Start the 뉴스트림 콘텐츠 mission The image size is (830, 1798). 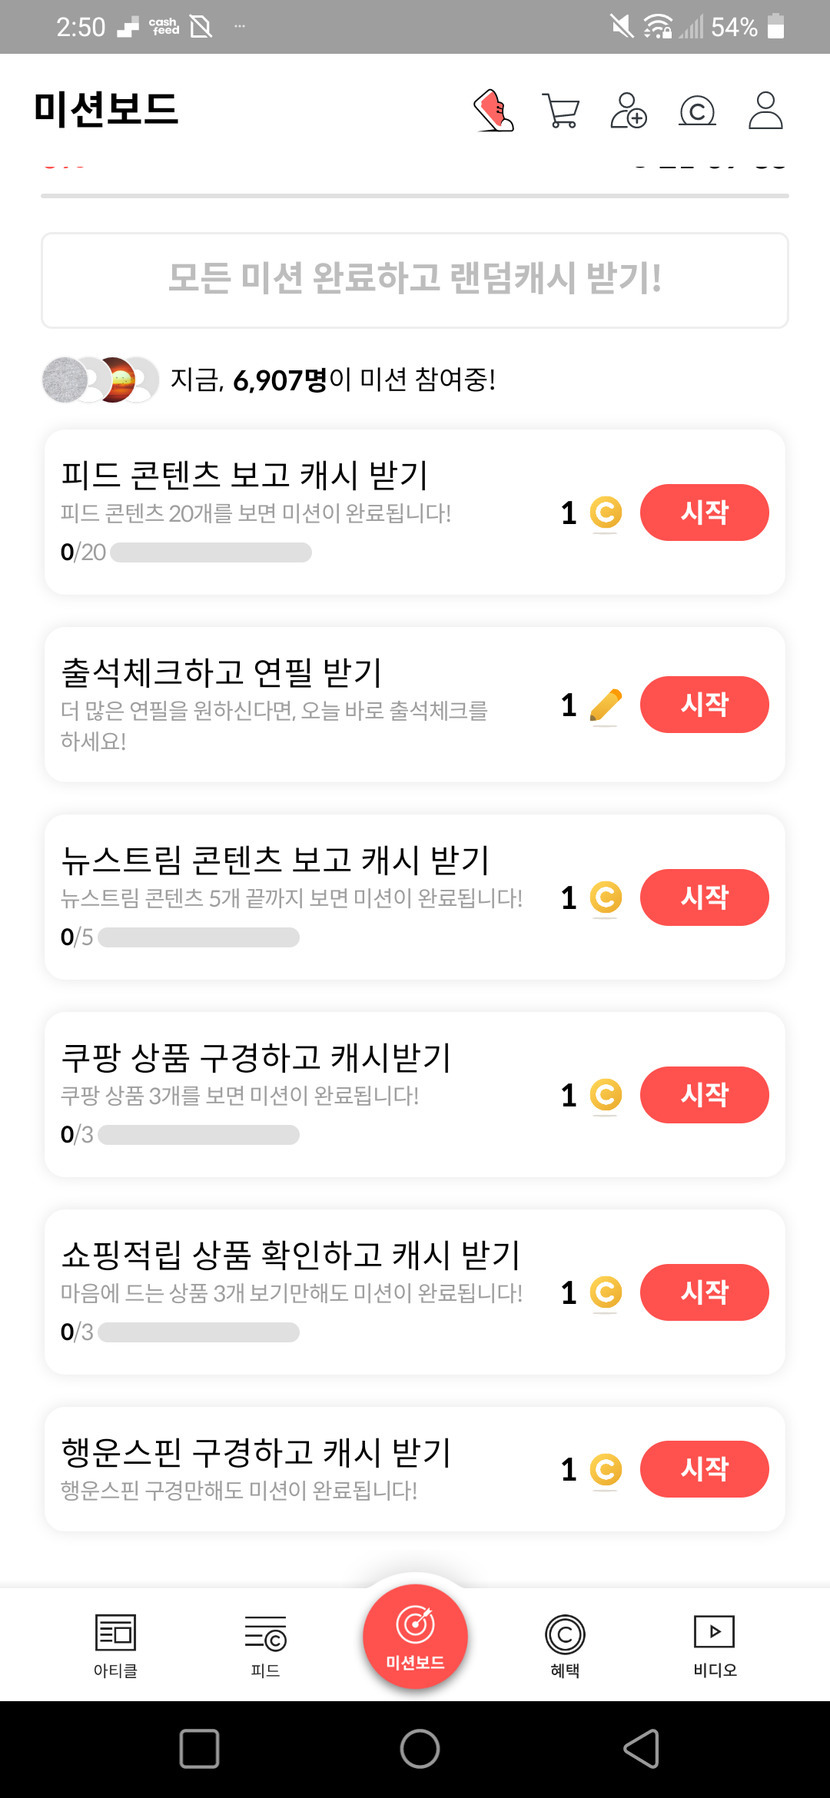(704, 897)
